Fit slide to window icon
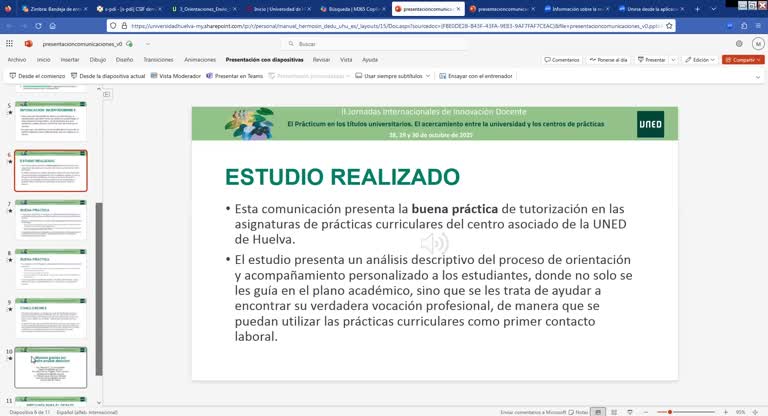The image size is (768, 416). 755,412
